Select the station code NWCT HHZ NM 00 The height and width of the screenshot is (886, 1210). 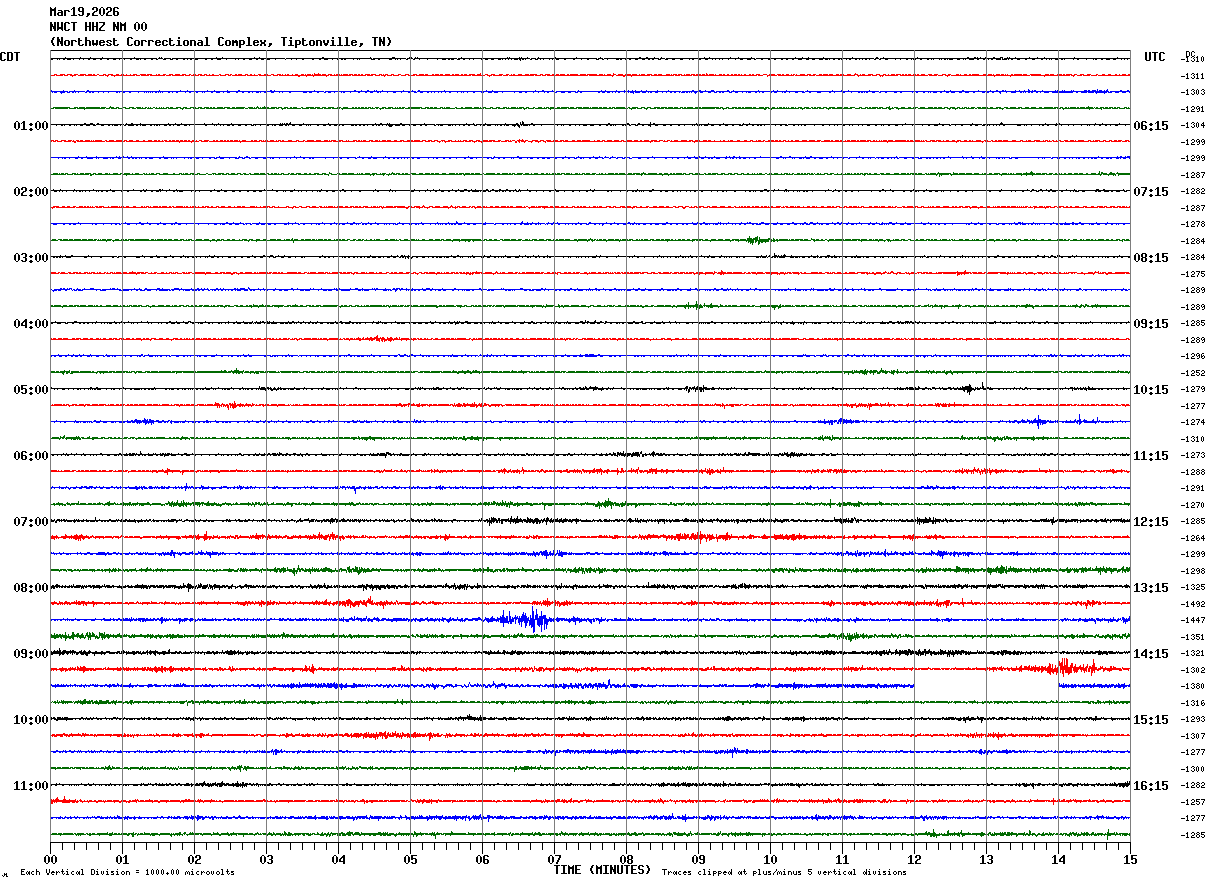point(98,27)
